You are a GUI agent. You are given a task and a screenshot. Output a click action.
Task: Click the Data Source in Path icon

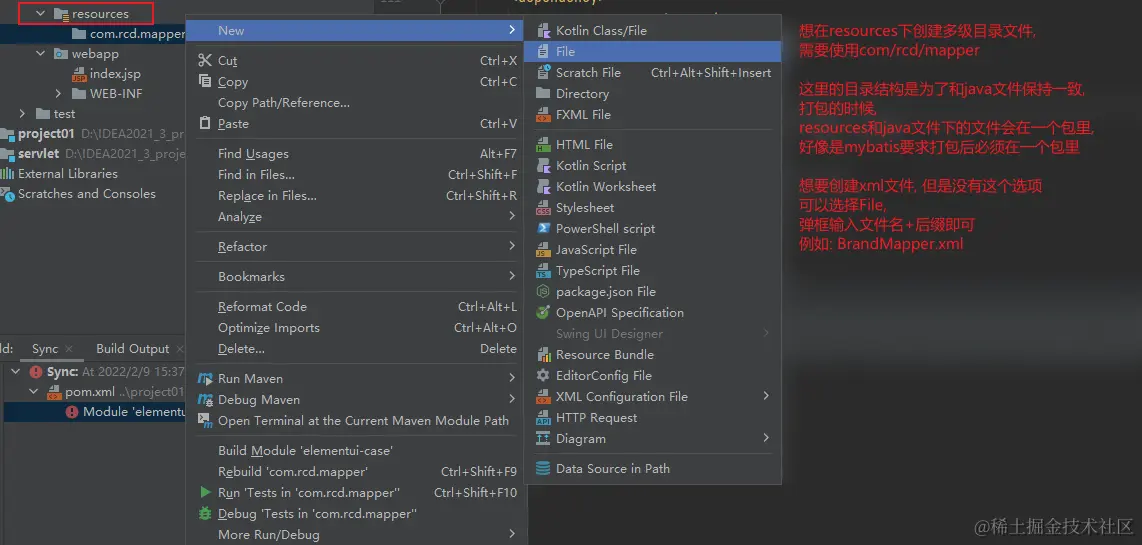tap(543, 468)
